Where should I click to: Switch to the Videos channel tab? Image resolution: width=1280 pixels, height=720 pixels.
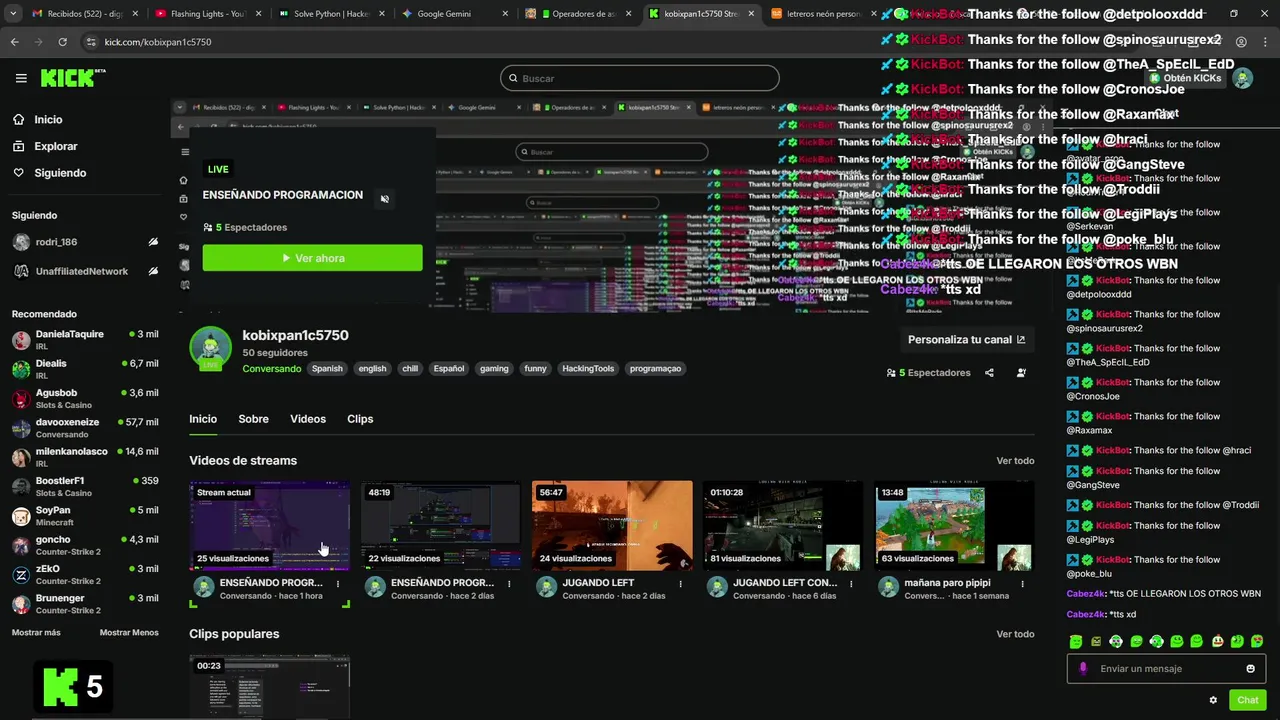[308, 419]
